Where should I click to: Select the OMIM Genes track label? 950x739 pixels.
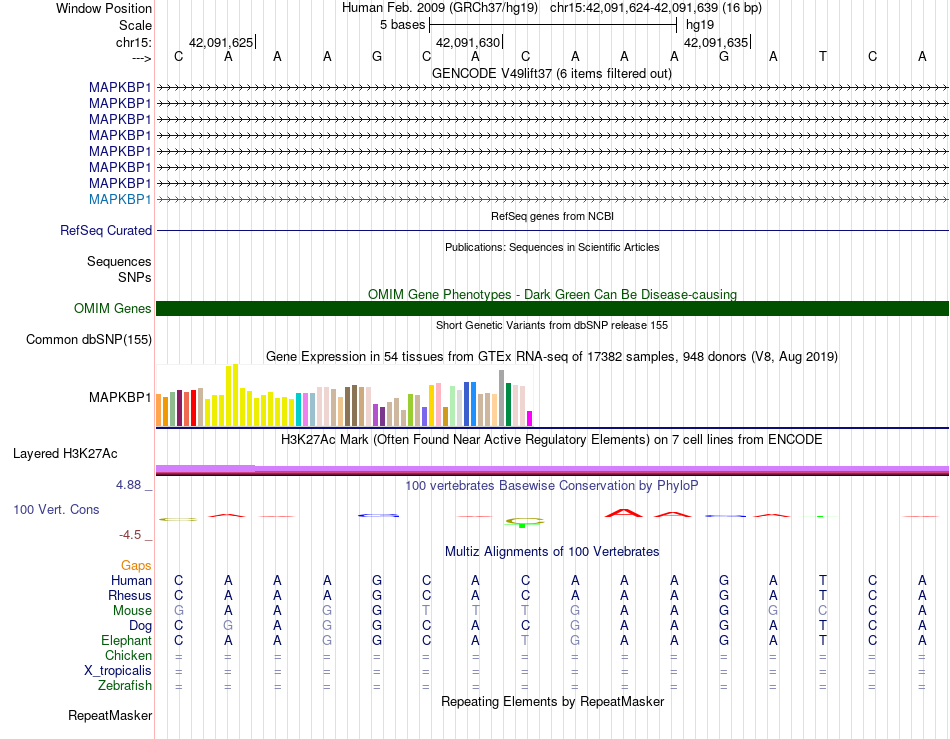112,308
